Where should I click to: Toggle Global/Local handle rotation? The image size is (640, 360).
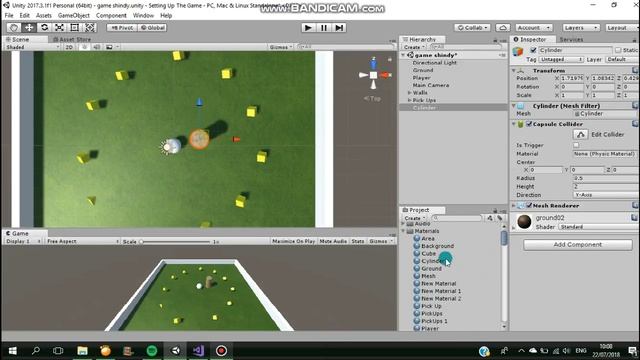(153, 27)
